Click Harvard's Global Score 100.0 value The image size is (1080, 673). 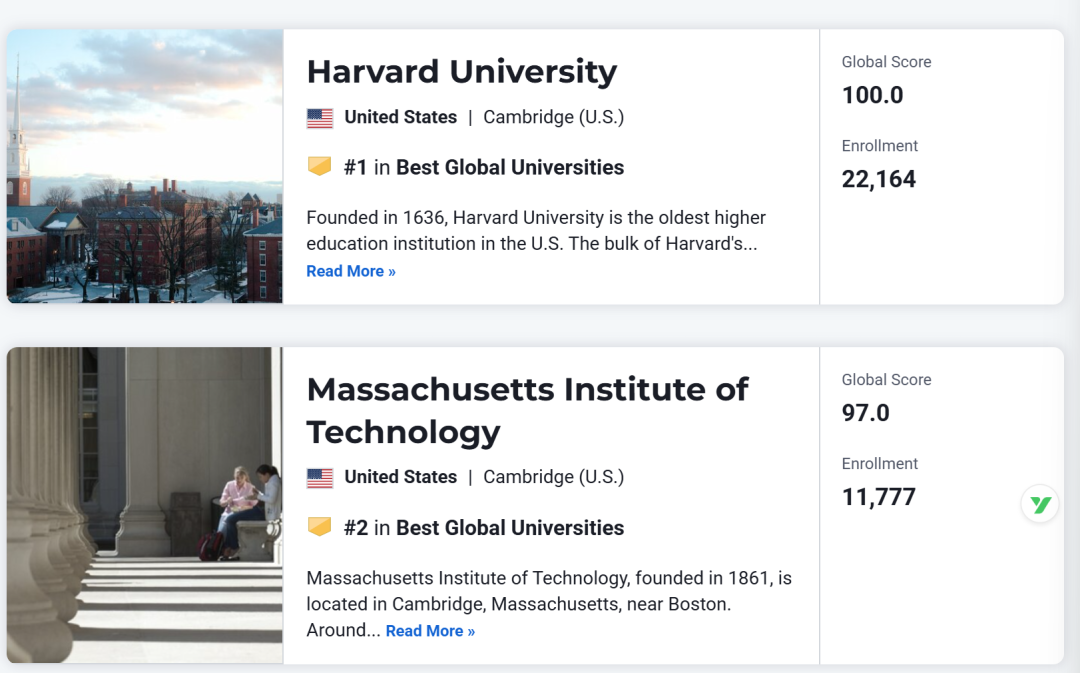[x=872, y=95]
